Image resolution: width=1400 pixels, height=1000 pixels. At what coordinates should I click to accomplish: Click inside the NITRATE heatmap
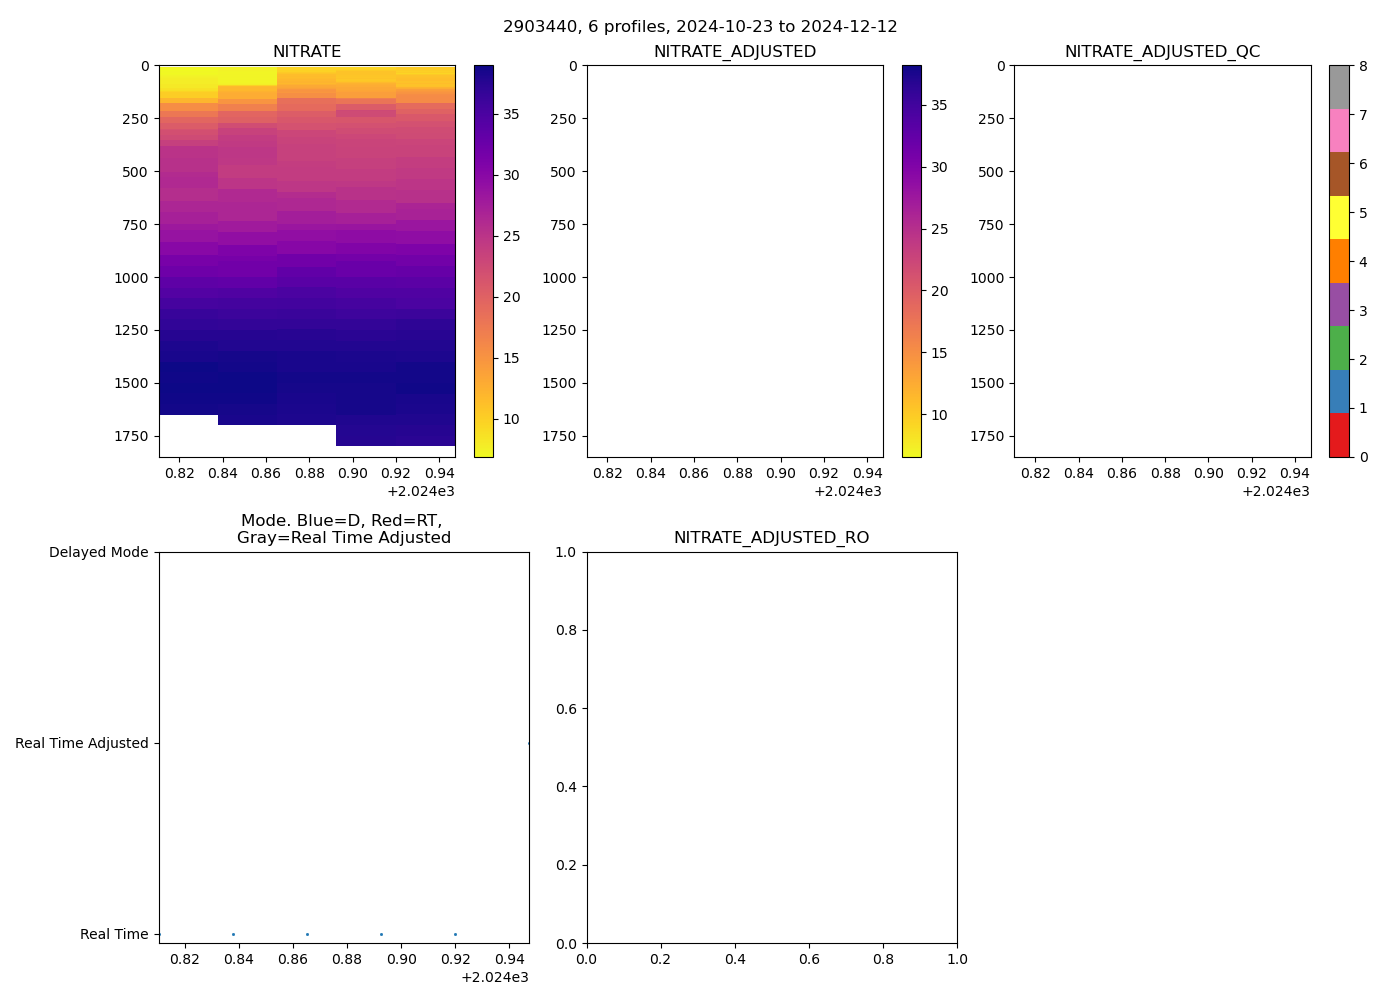307,261
